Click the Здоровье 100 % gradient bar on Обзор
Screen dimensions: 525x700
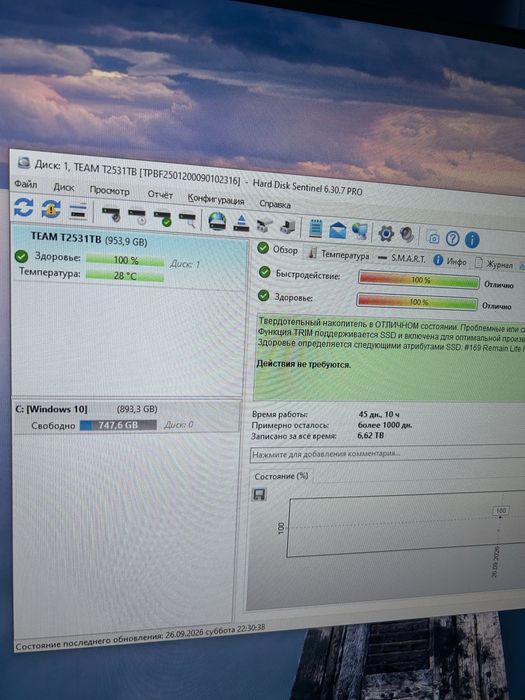click(417, 302)
